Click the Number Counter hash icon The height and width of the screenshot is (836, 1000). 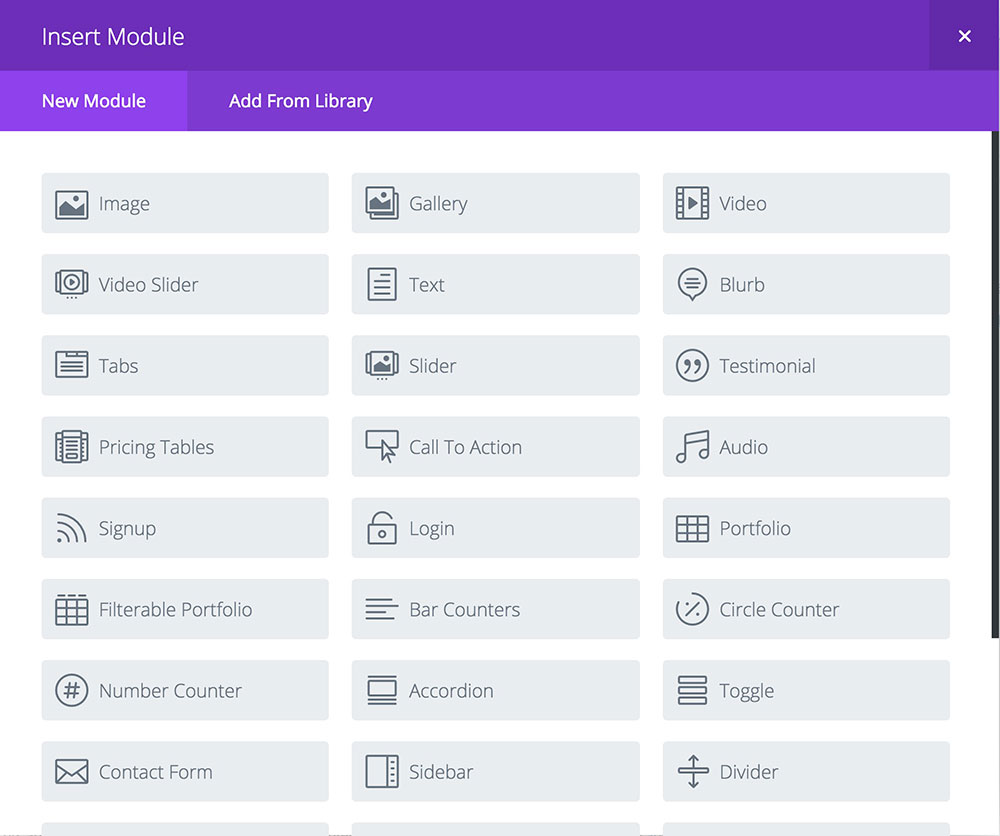coord(71,690)
